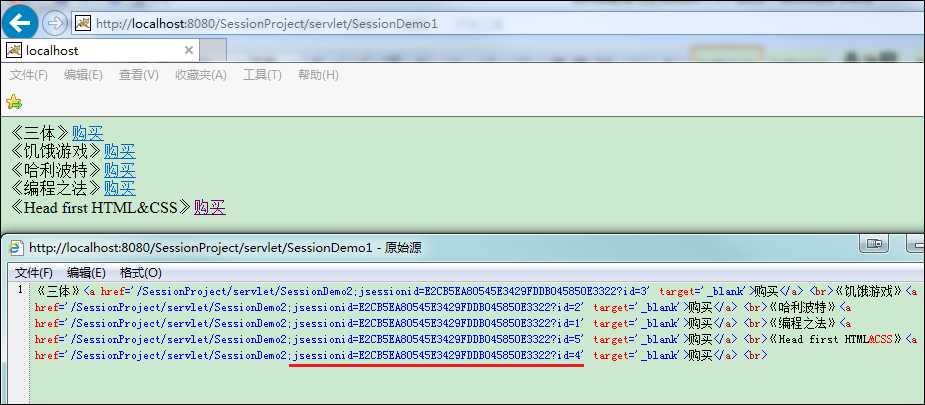Click 购买 link for 《三体》
This screenshot has height=405, width=925.
[87, 133]
